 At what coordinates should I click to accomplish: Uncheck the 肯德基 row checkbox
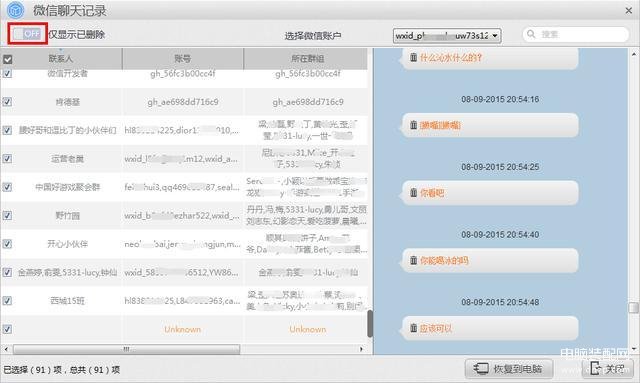(7, 102)
